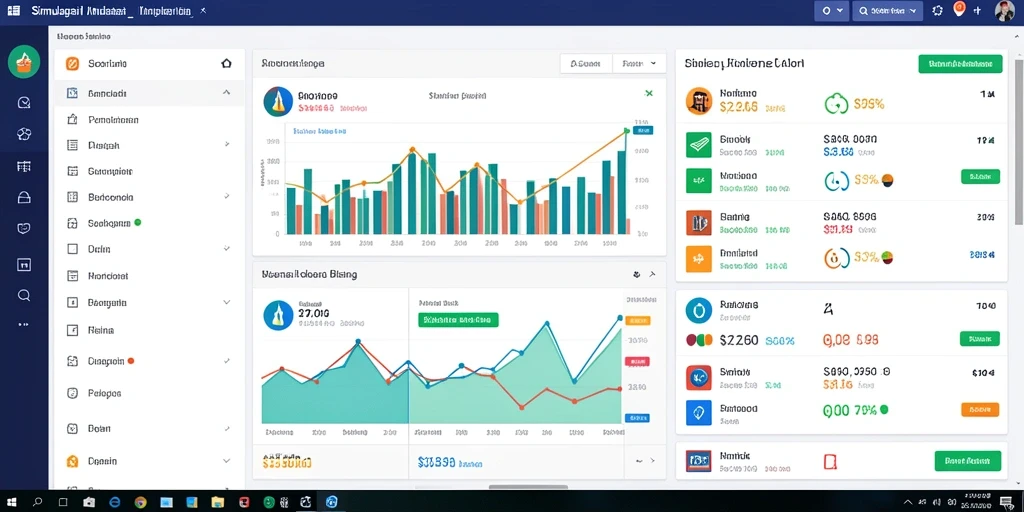The width and height of the screenshot is (1024, 512).
Task: Click the orange legend tag beside the area chart
Action: (x=638, y=321)
